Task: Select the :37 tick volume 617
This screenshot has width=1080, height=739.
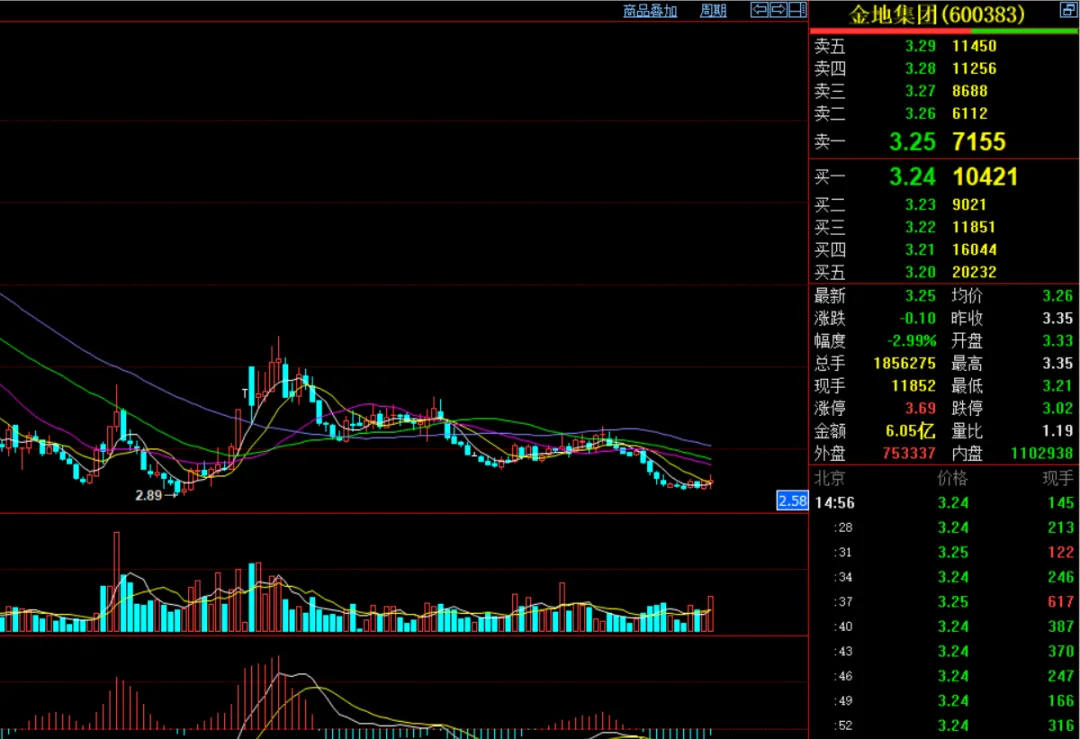Action: (1060, 602)
